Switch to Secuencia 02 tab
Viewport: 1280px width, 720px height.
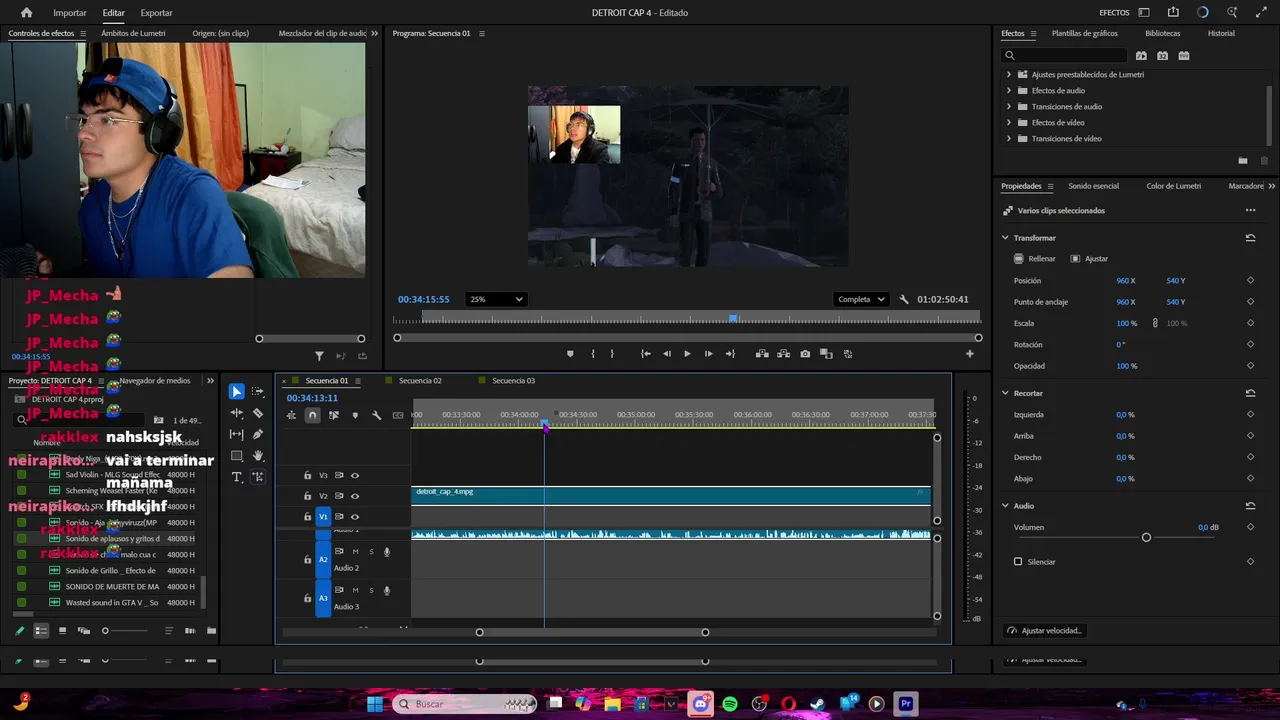pos(420,381)
